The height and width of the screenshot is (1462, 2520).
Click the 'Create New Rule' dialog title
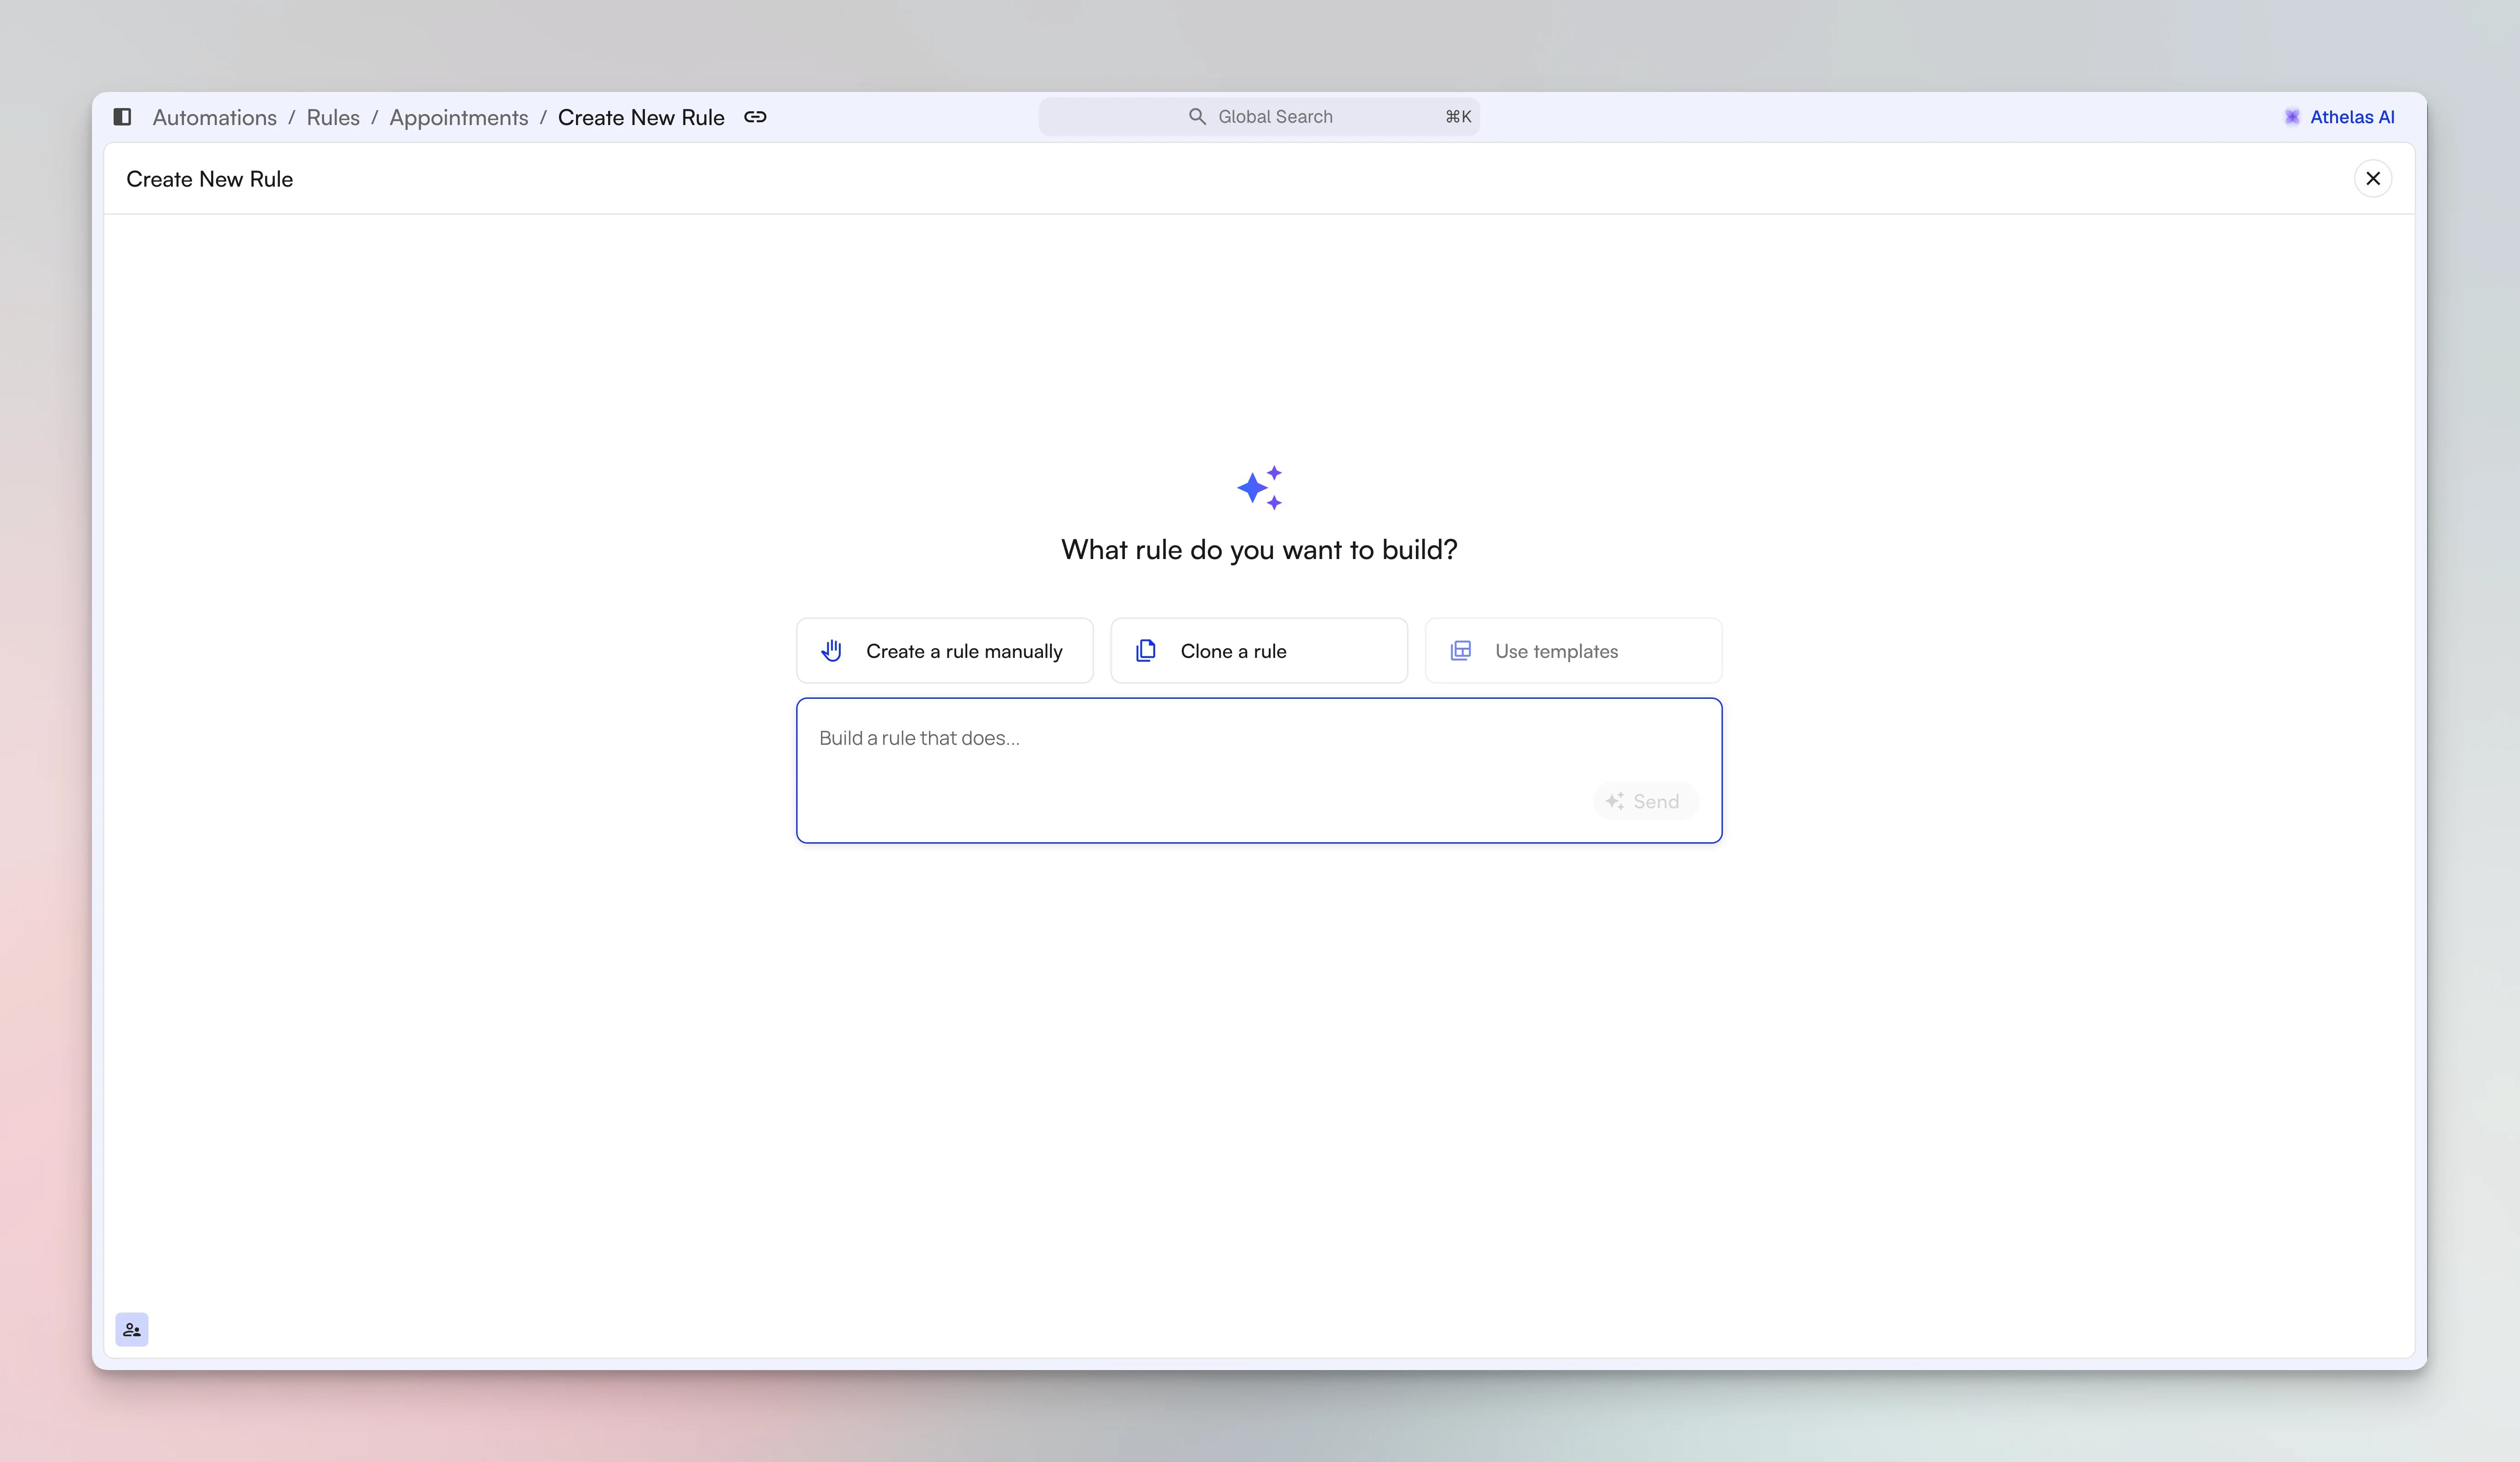(x=209, y=179)
